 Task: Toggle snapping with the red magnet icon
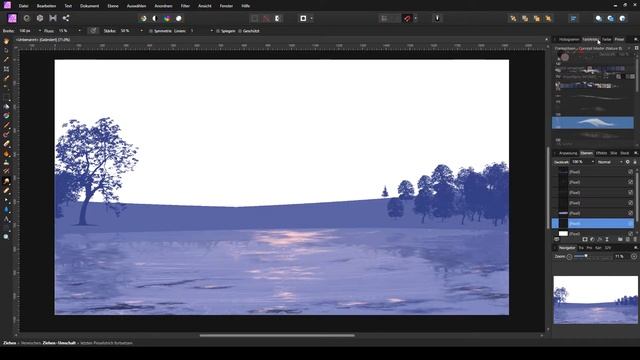[407, 18]
